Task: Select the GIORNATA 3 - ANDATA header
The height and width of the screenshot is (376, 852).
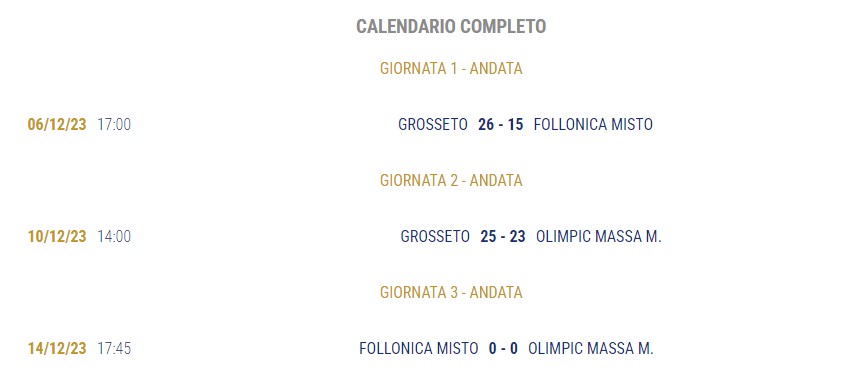Action: pyautogui.click(x=451, y=292)
